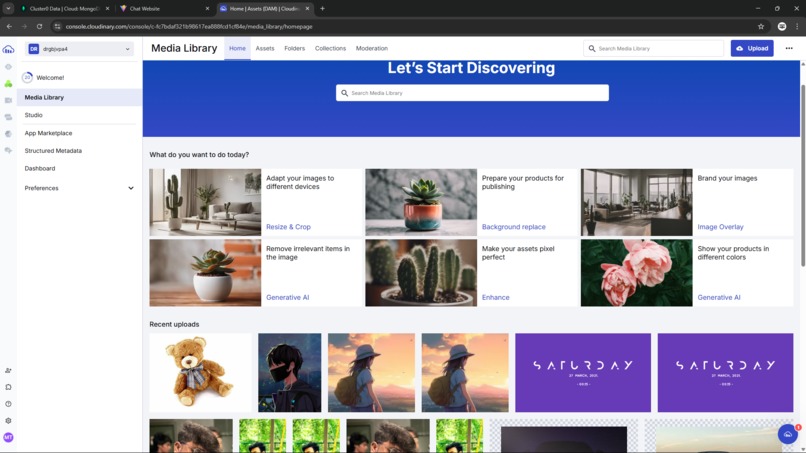Click the page vertical scrollbar
This screenshot has height=453, width=806.
point(802,175)
